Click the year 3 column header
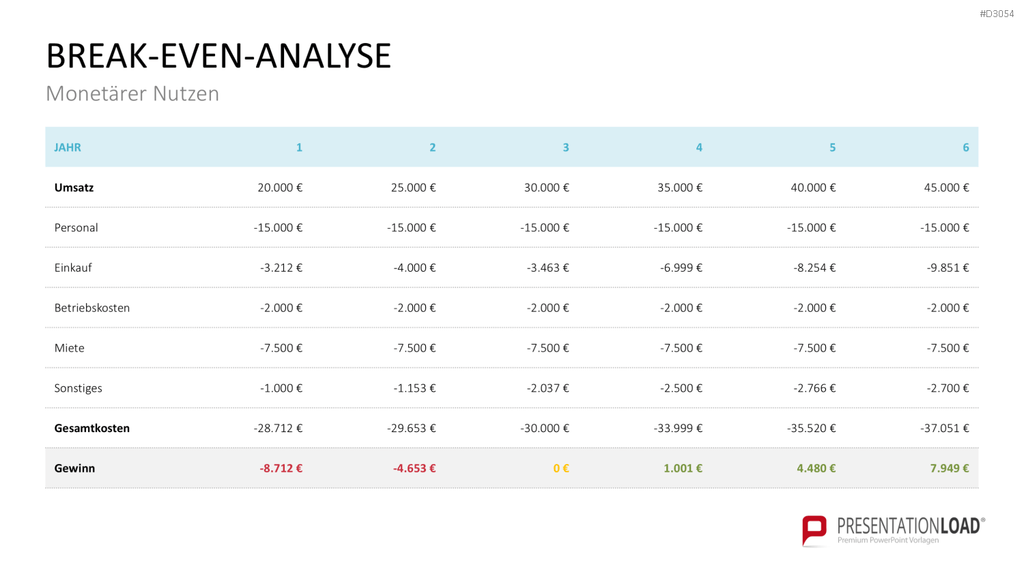 coord(566,148)
